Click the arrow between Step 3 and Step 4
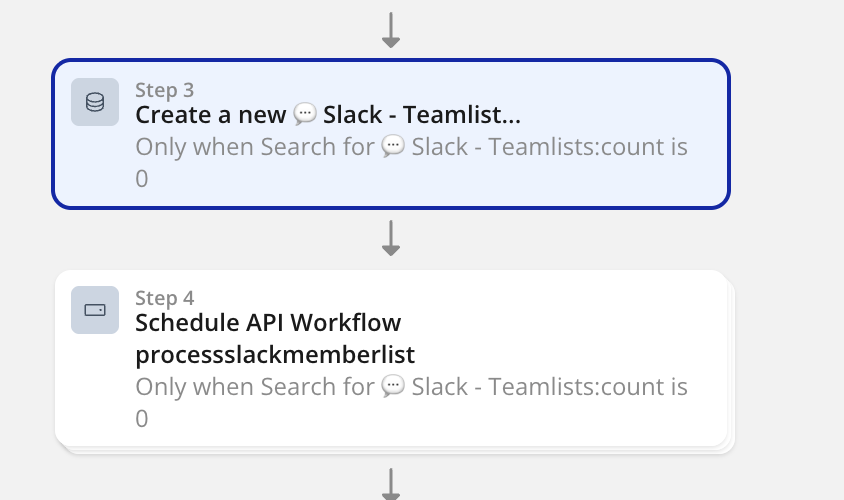The width and height of the screenshot is (844, 500). (391, 238)
